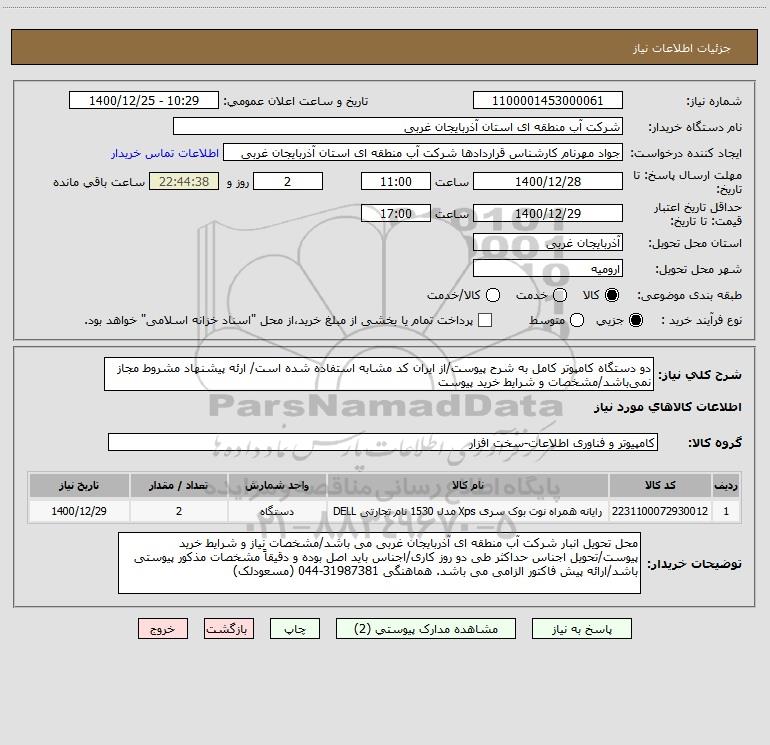View attached documents (2) button
Image resolution: width=770 pixels, height=745 pixels.
point(426,629)
